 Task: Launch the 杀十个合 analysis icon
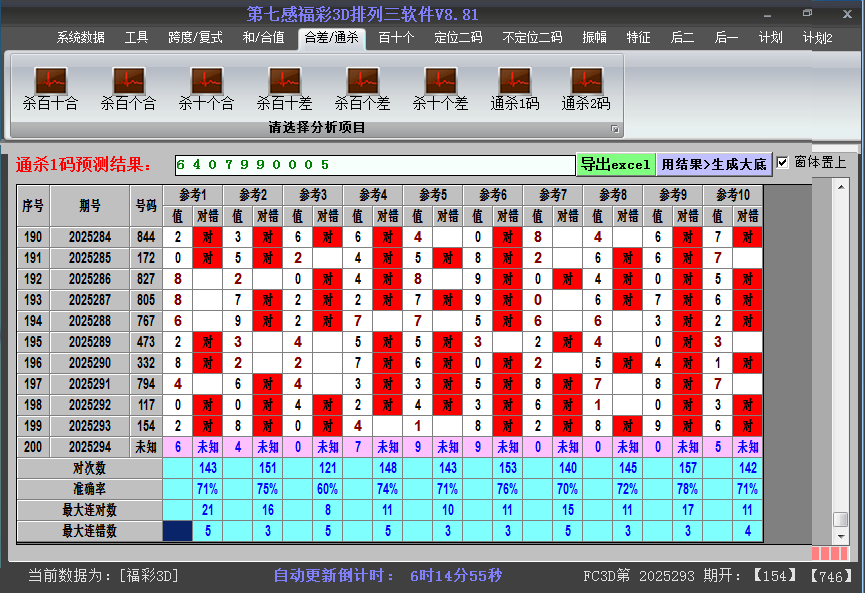[x=206, y=88]
